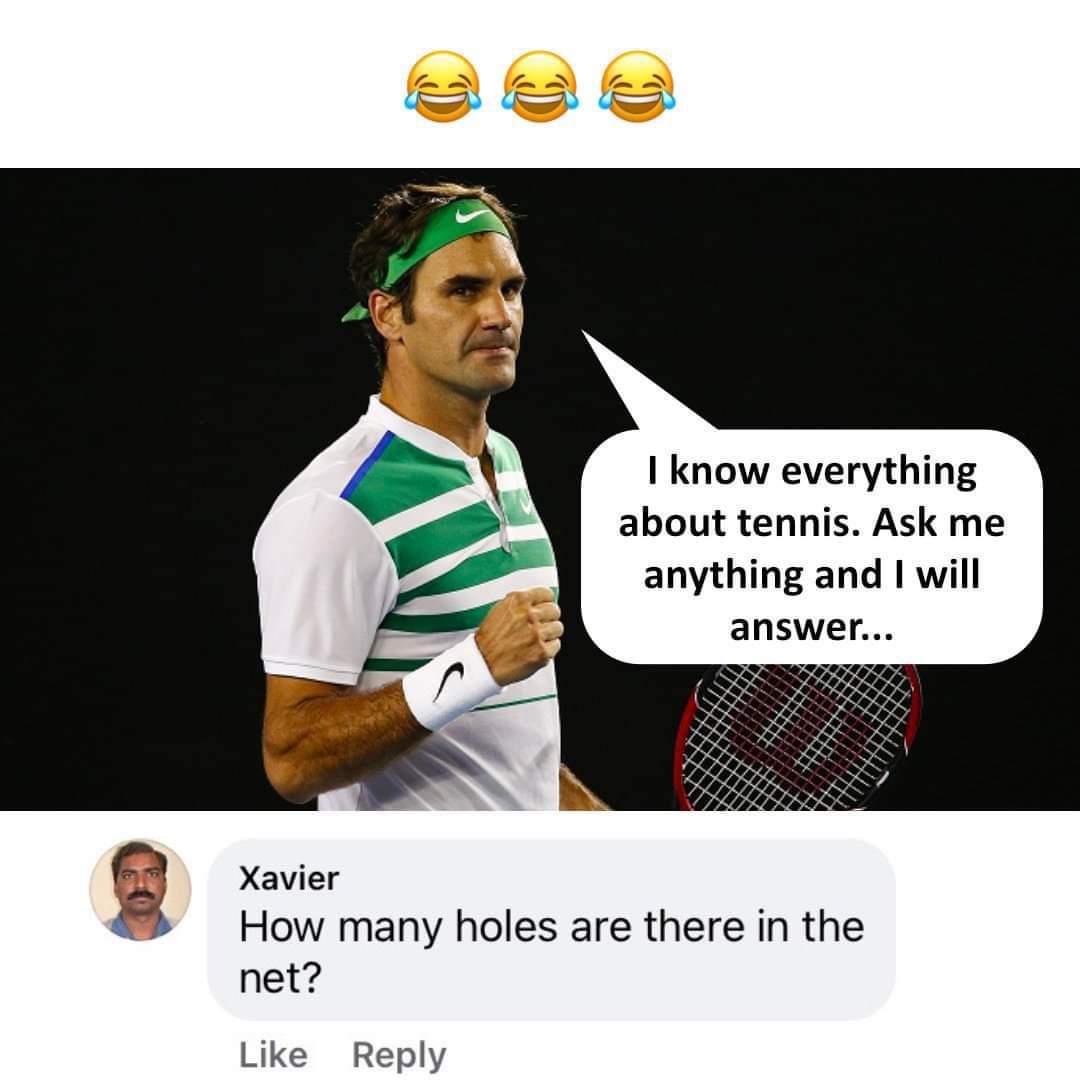Click the knotted tail of the green headband
Viewport: 1080px width, 1080px height.
coord(357,313)
